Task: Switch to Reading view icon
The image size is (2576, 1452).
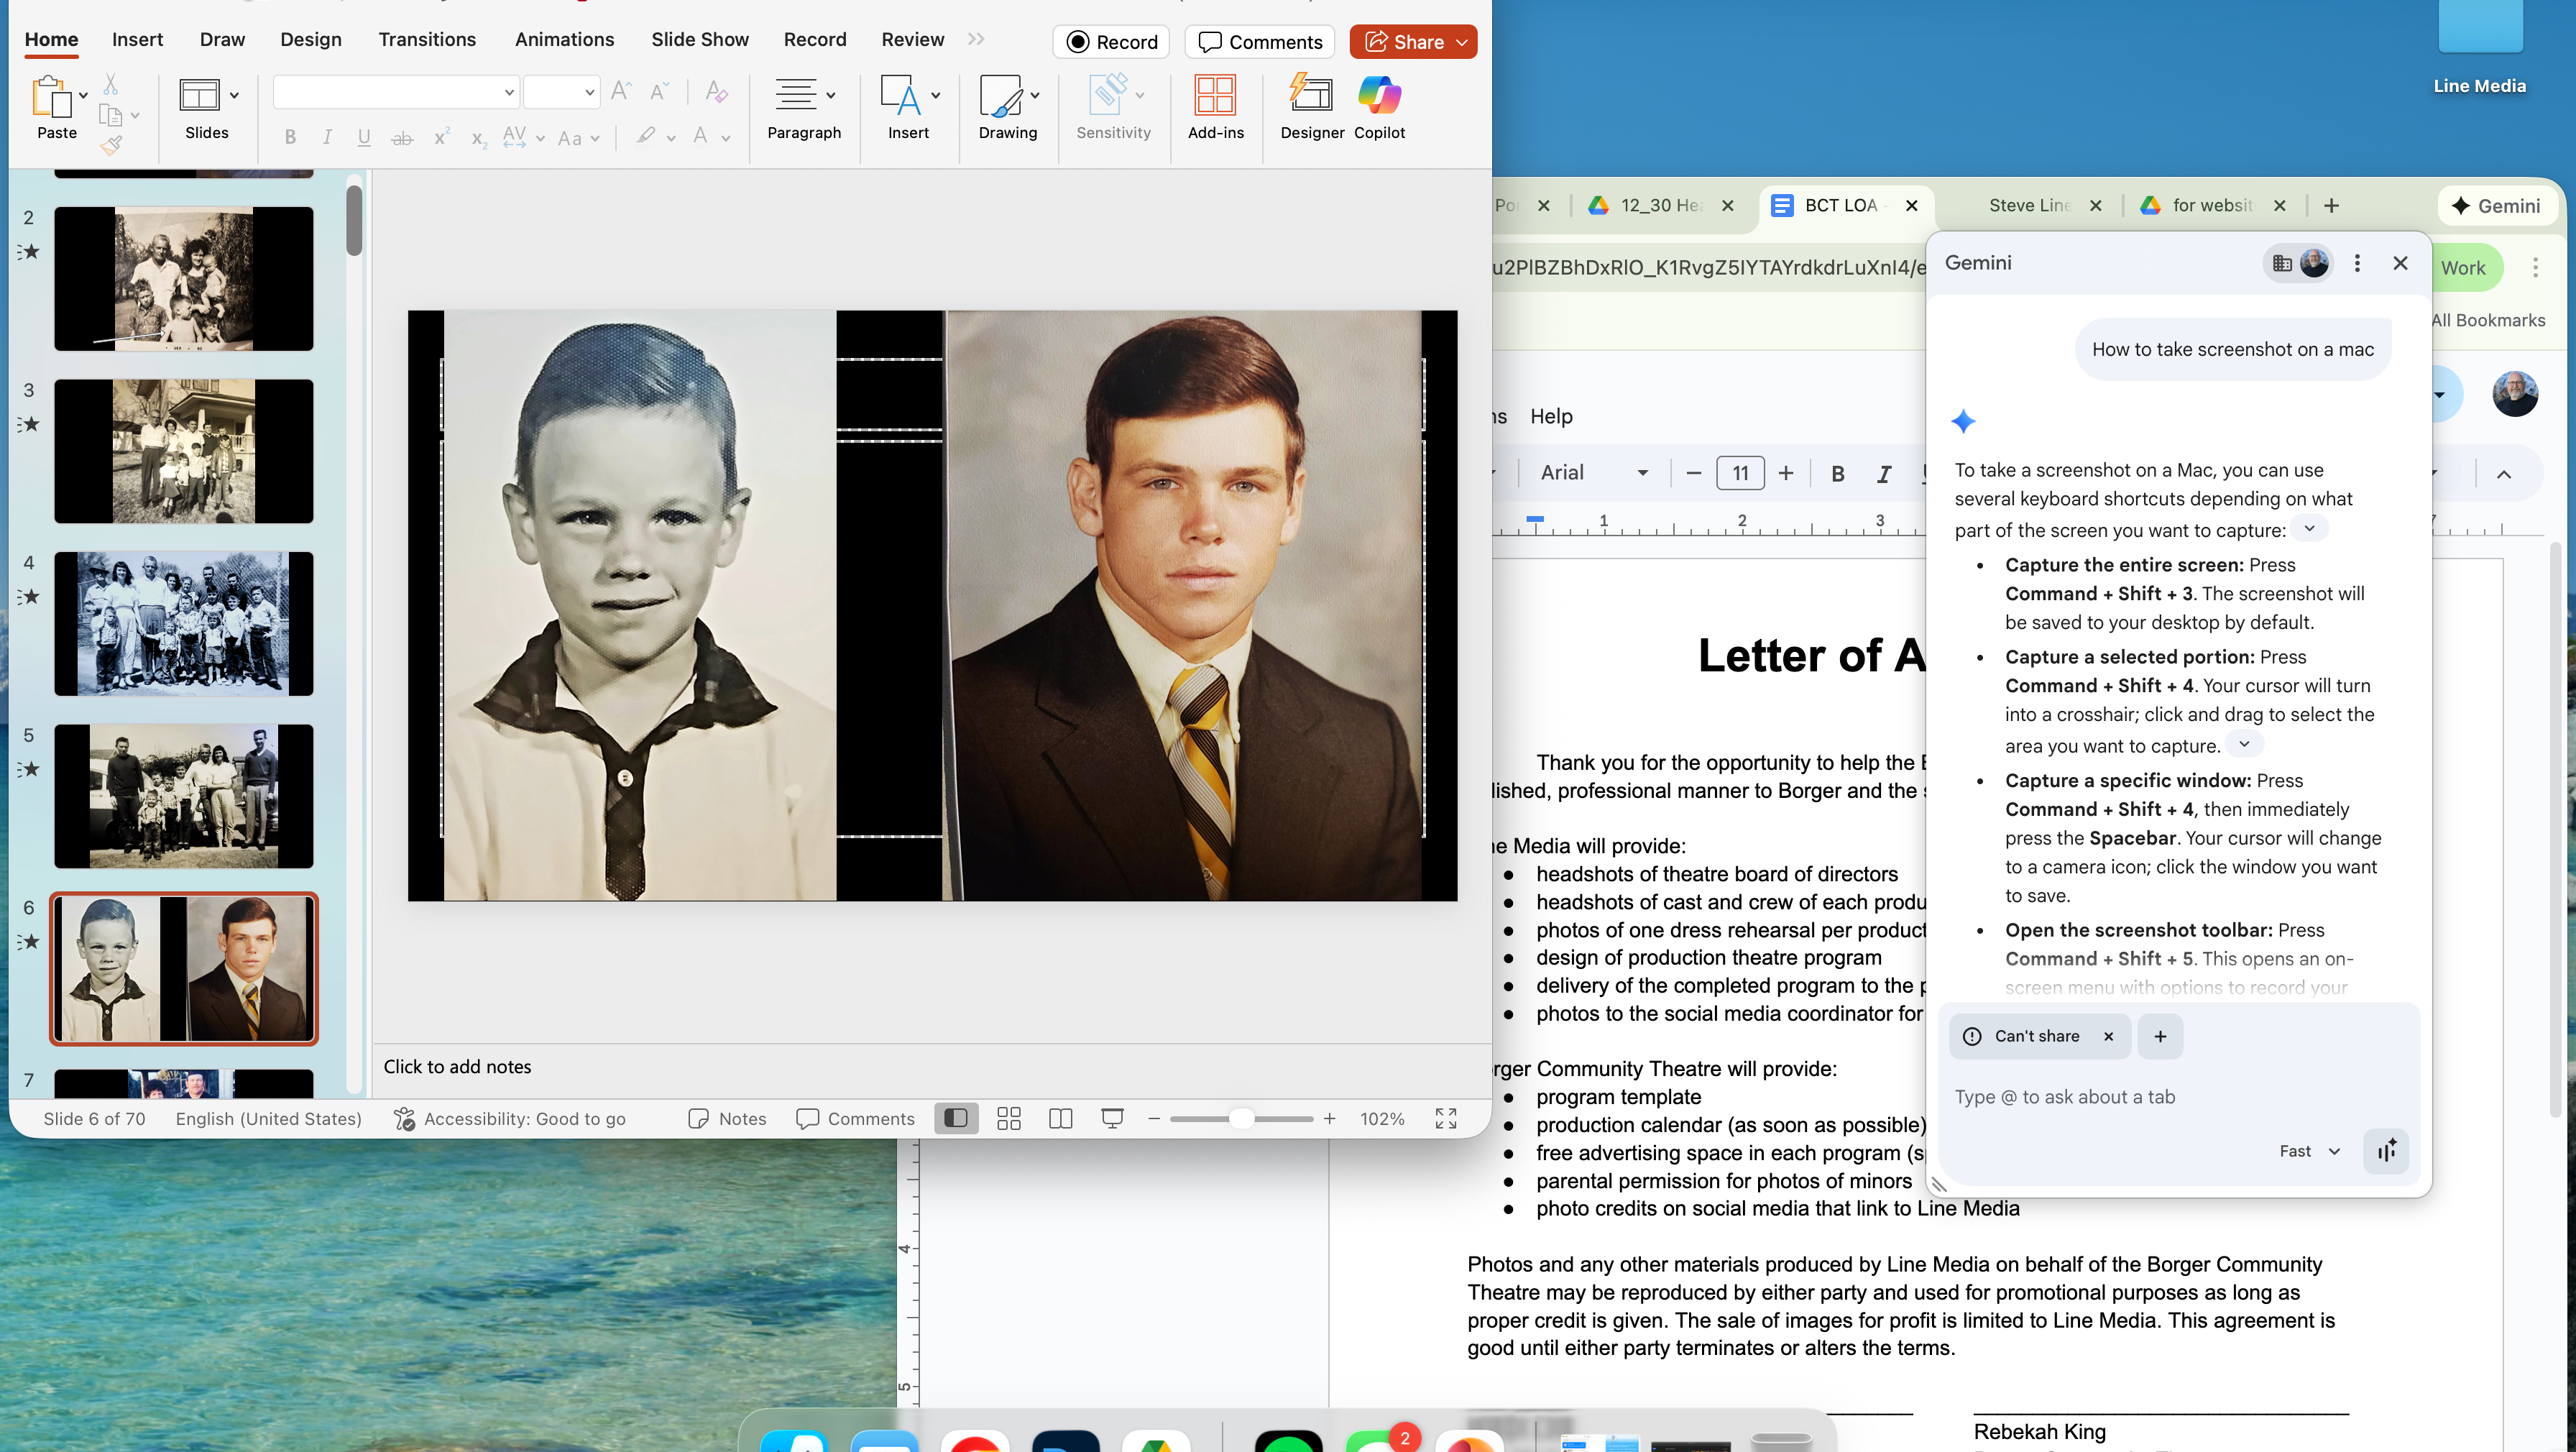Action: tap(1060, 1118)
